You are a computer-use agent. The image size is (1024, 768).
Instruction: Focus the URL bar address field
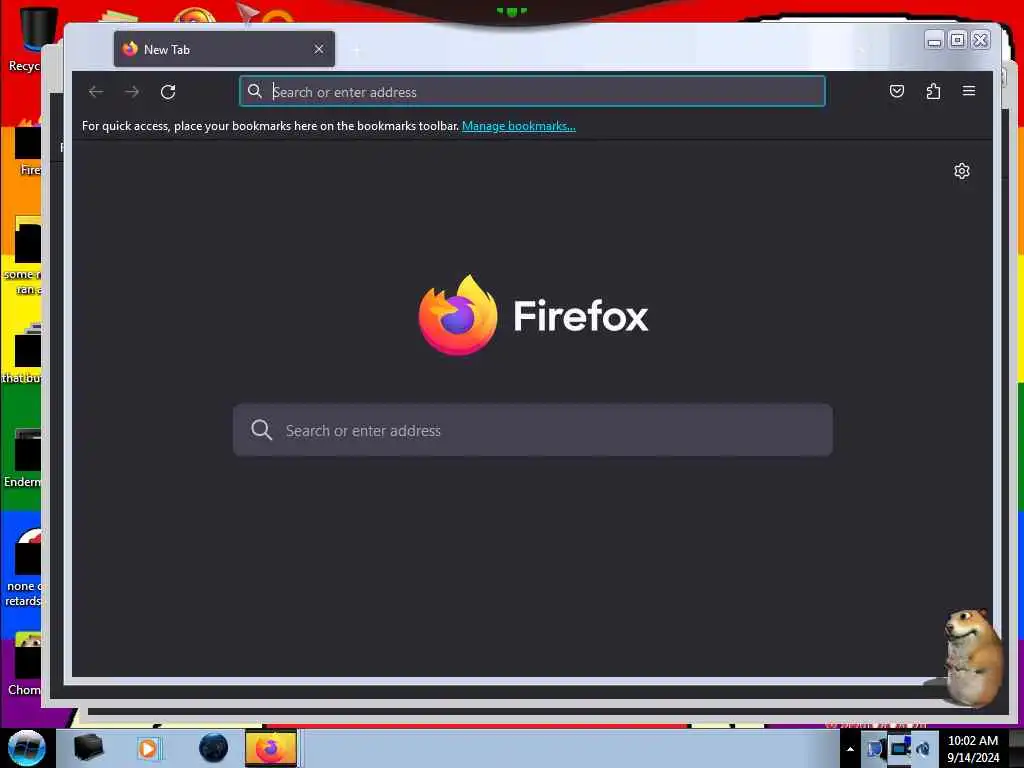(532, 91)
